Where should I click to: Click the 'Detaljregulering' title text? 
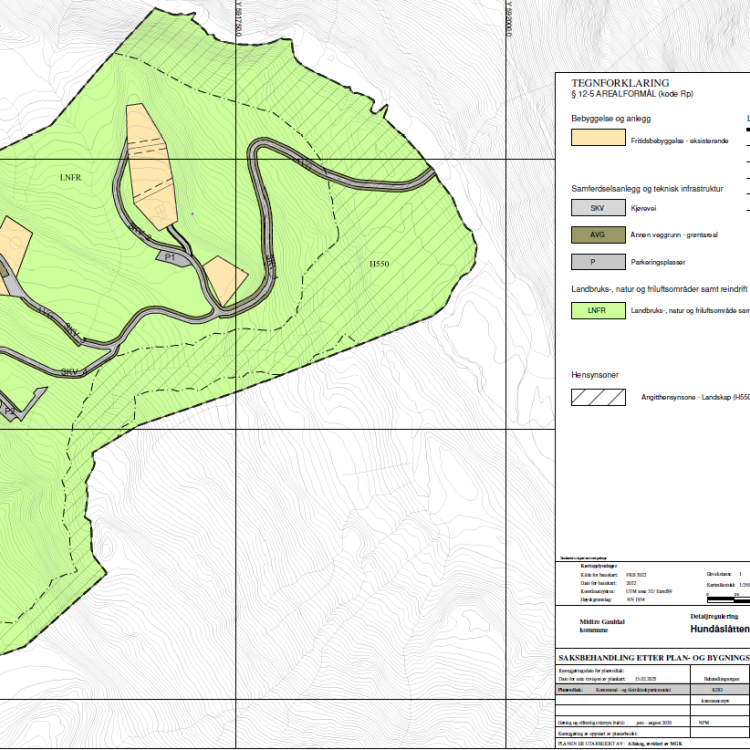click(x=714, y=616)
